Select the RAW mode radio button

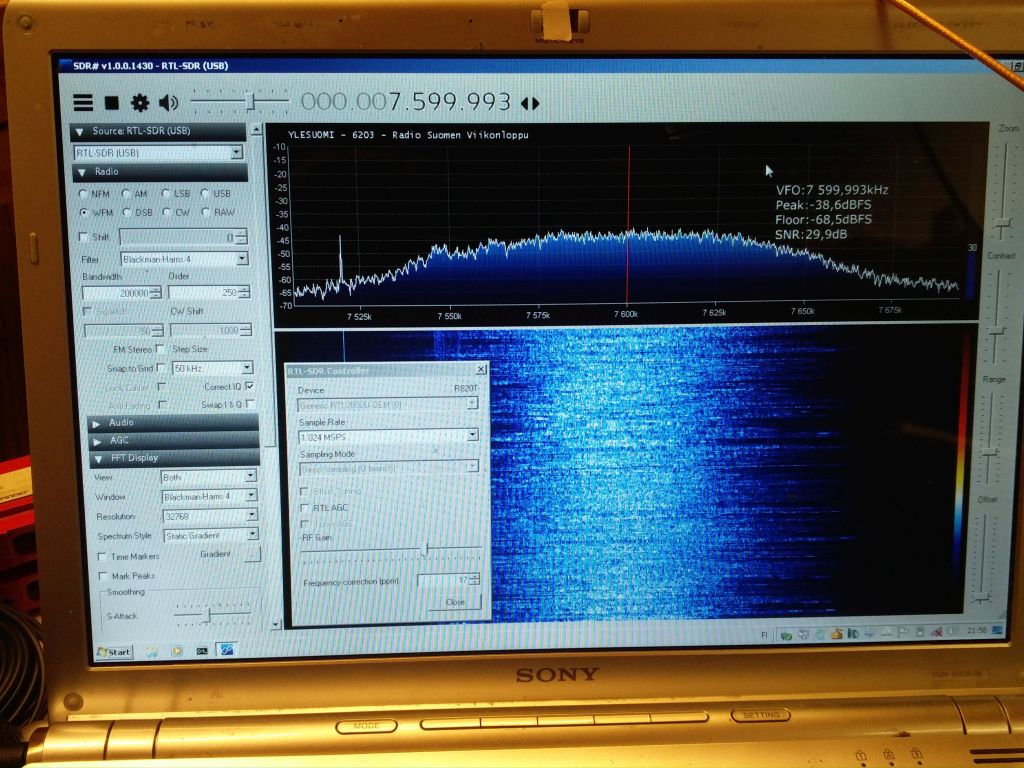coord(206,212)
